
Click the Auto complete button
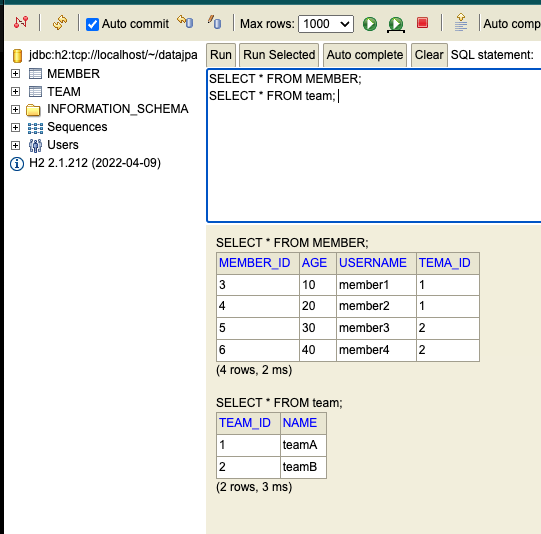[x=365, y=55]
